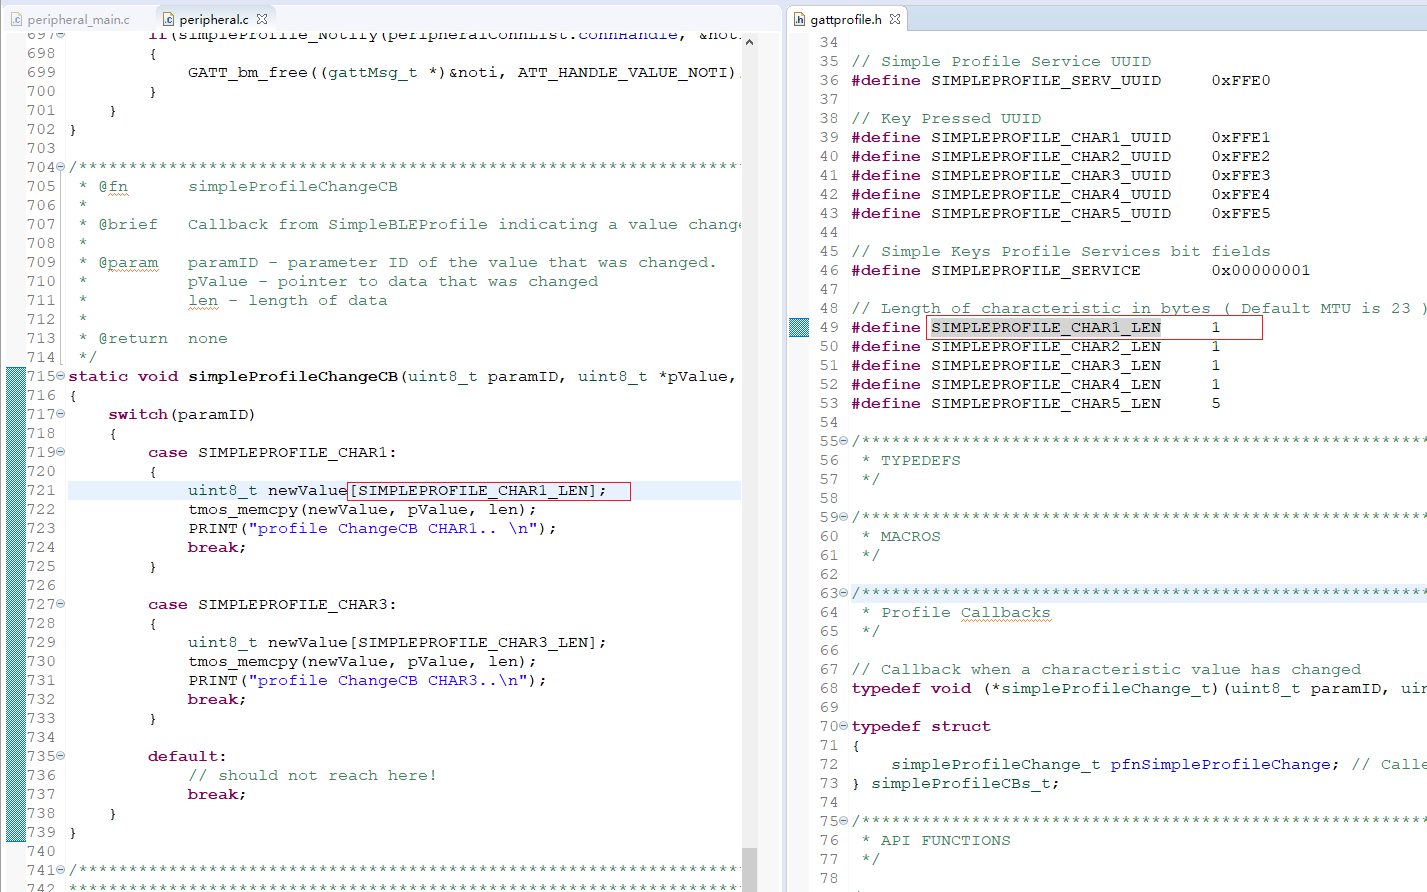
Task: Click SIMPLEPROFILE_CHAR1_UUID on line 39
Action: tap(1051, 137)
